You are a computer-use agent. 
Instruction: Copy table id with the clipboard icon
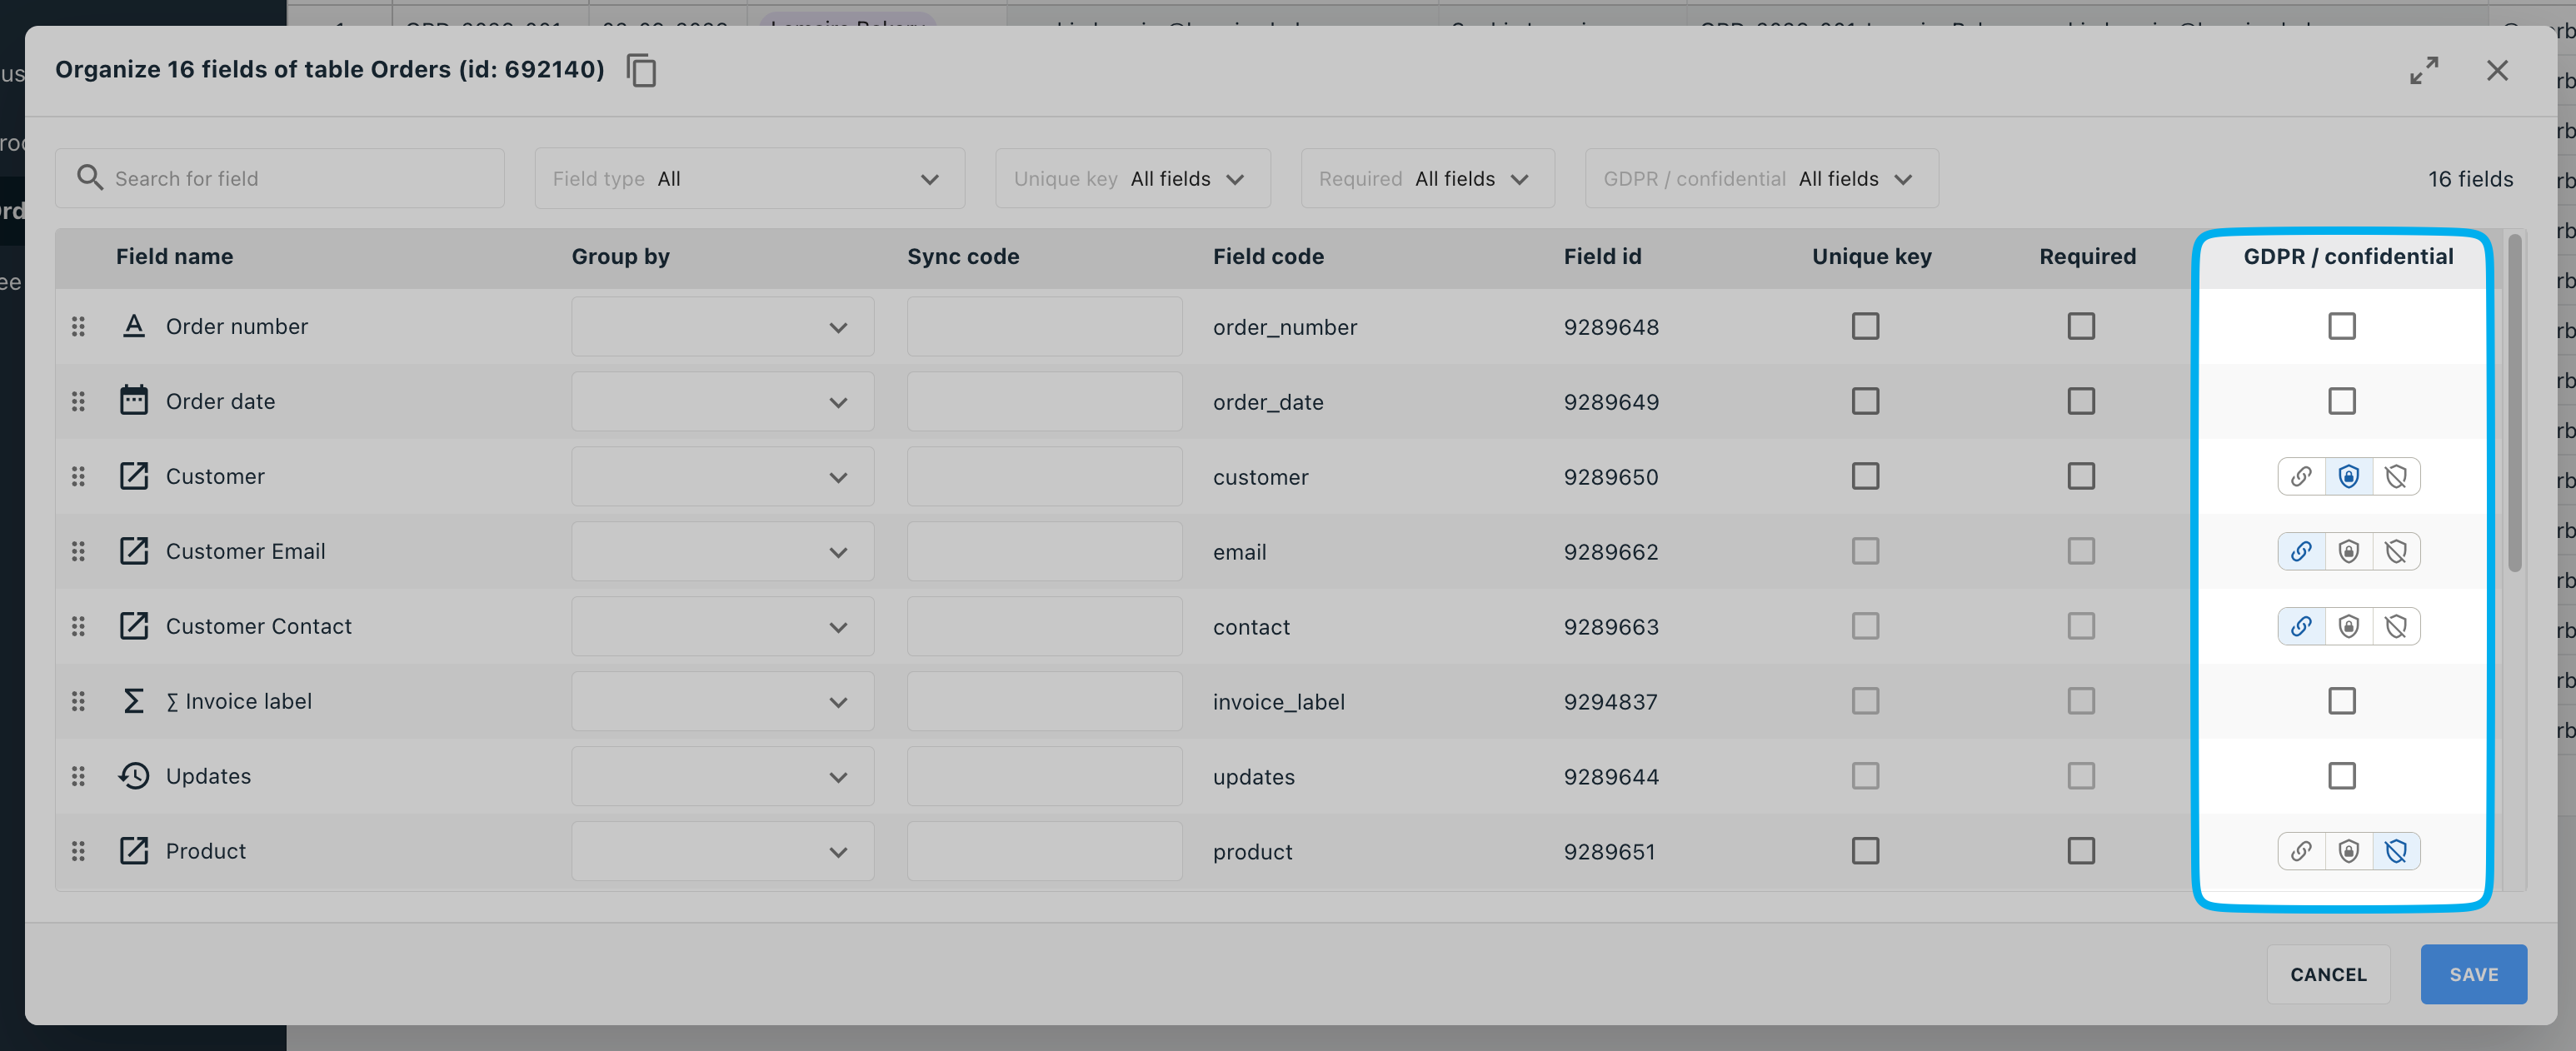point(641,70)
